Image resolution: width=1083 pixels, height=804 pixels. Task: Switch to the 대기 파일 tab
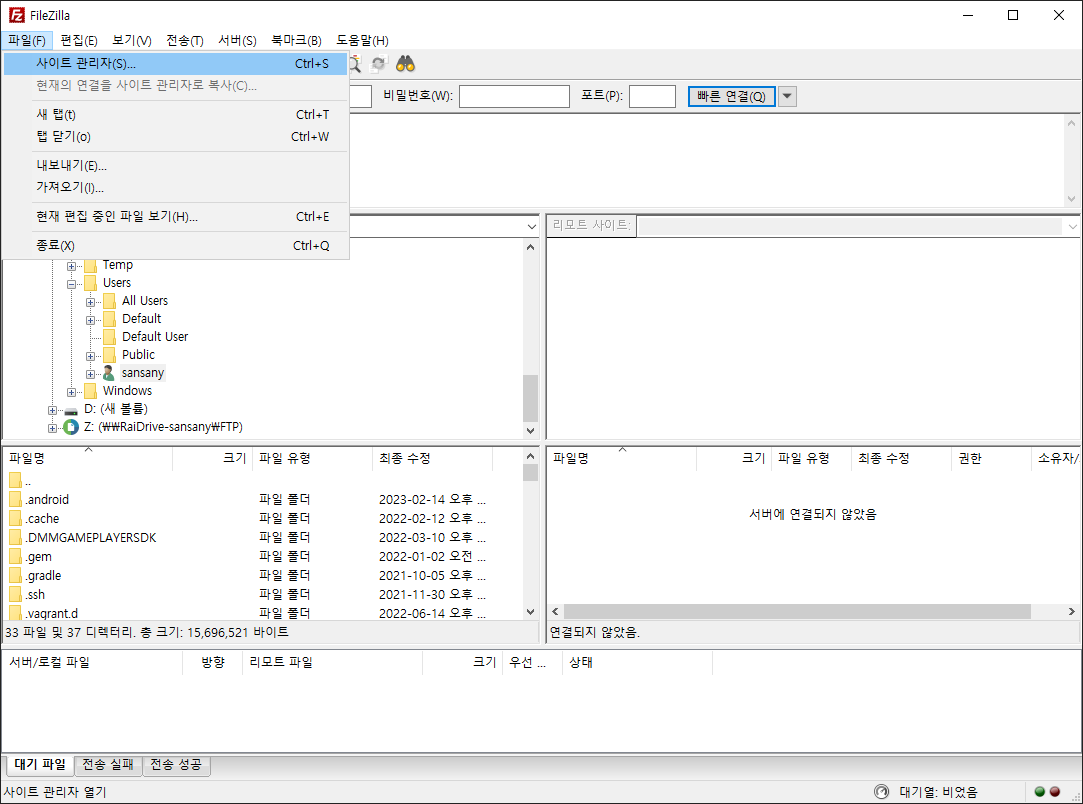tap(40, 765)
